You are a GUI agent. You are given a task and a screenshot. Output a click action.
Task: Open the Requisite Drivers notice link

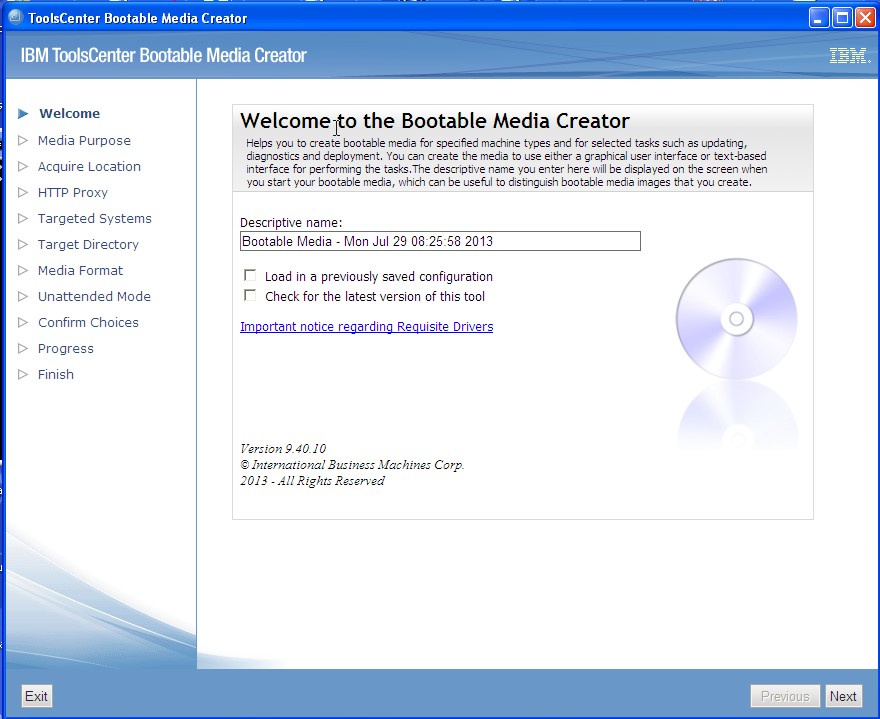[x=366, y=327]
